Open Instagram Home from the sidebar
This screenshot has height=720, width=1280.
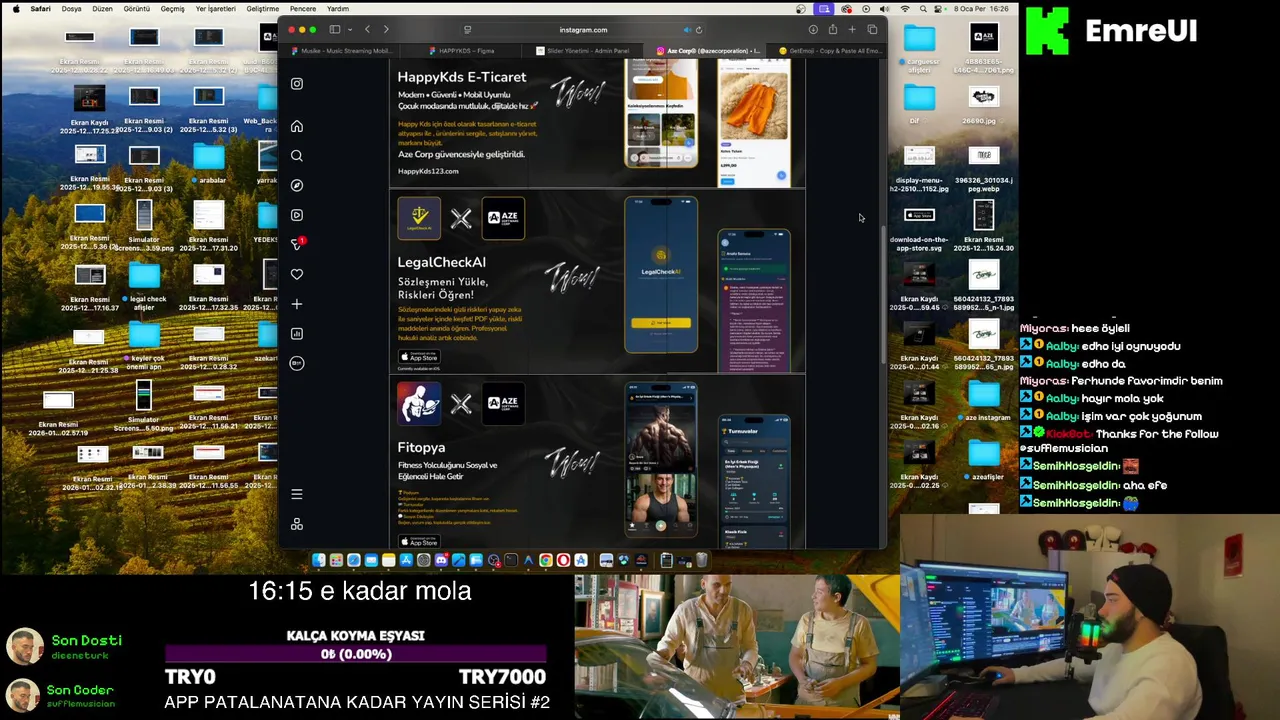[297, 126]
